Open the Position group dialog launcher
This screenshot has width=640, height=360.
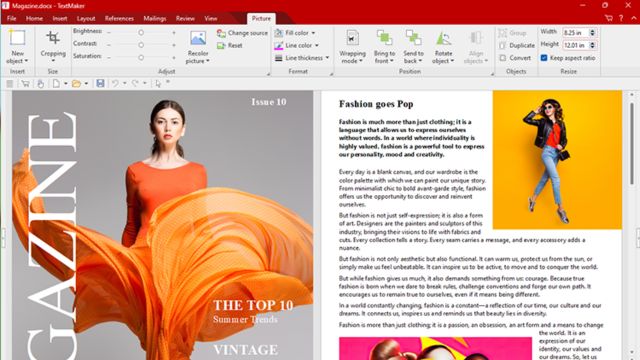(492, 74)
